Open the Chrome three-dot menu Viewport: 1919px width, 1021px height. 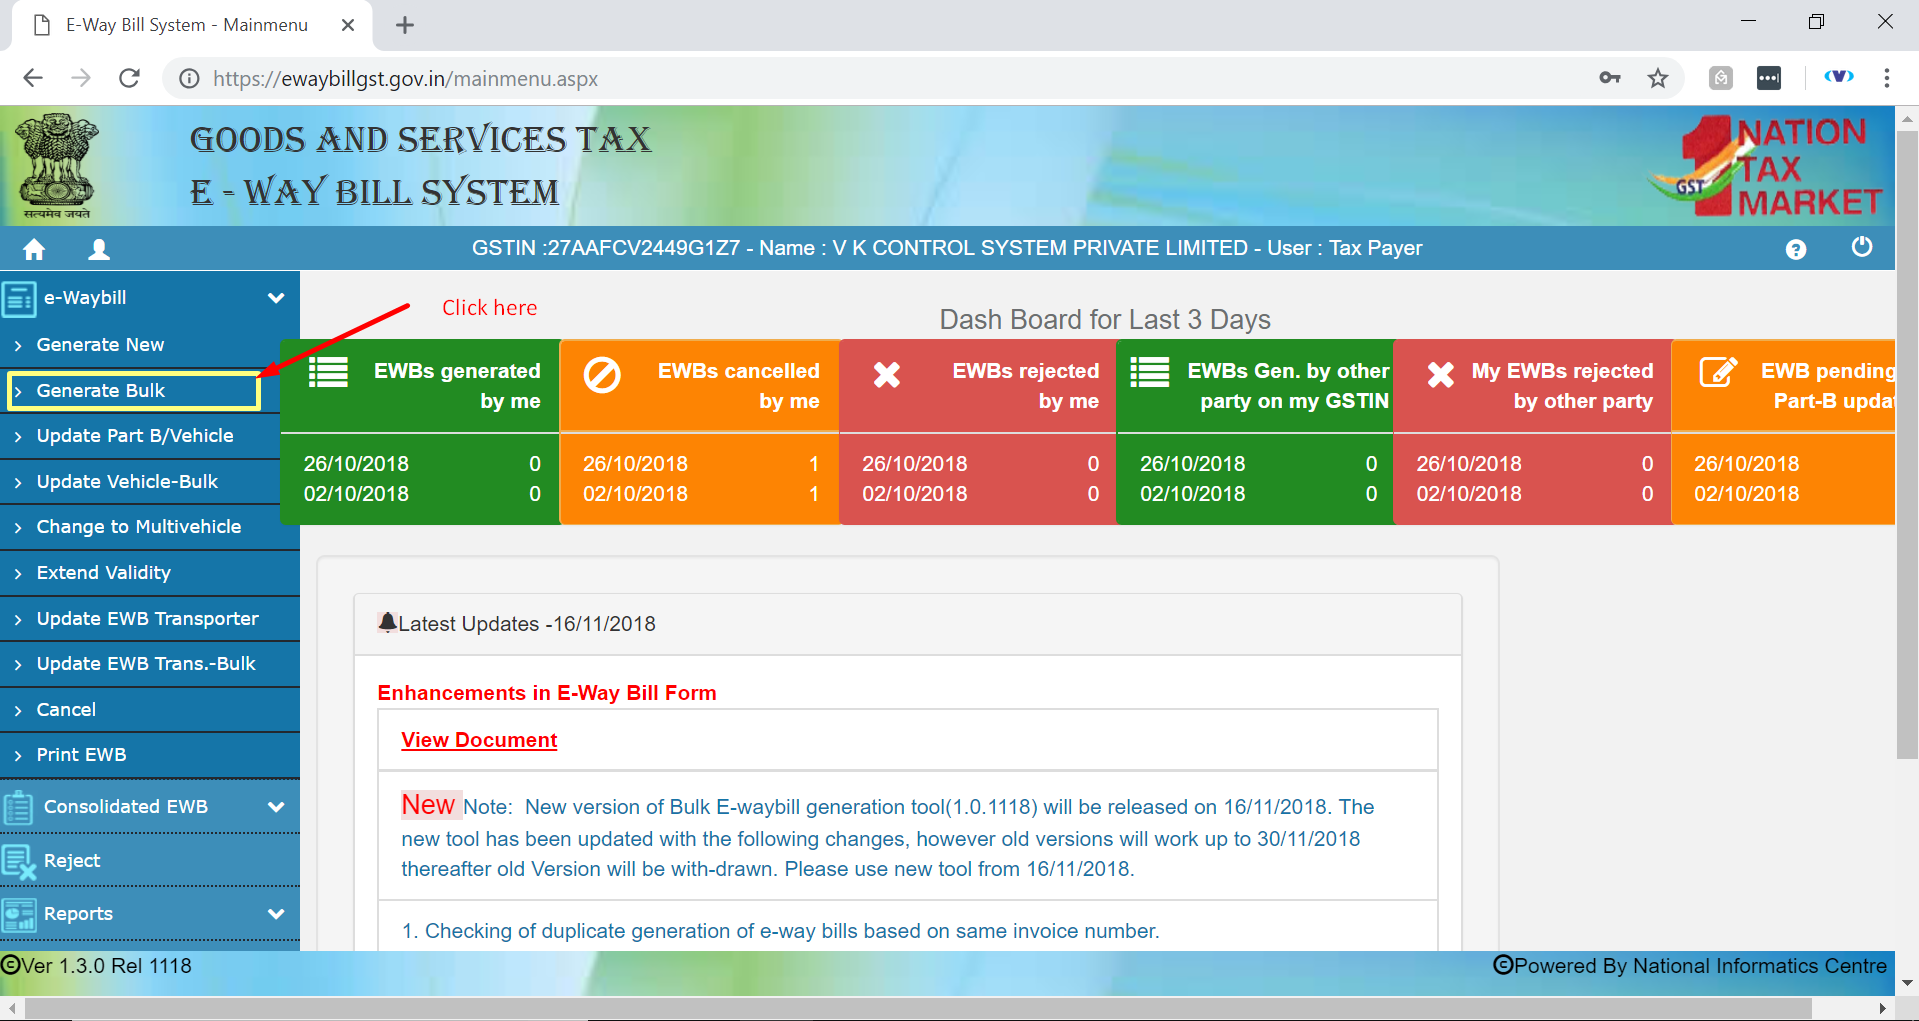tap(1886, 78)
